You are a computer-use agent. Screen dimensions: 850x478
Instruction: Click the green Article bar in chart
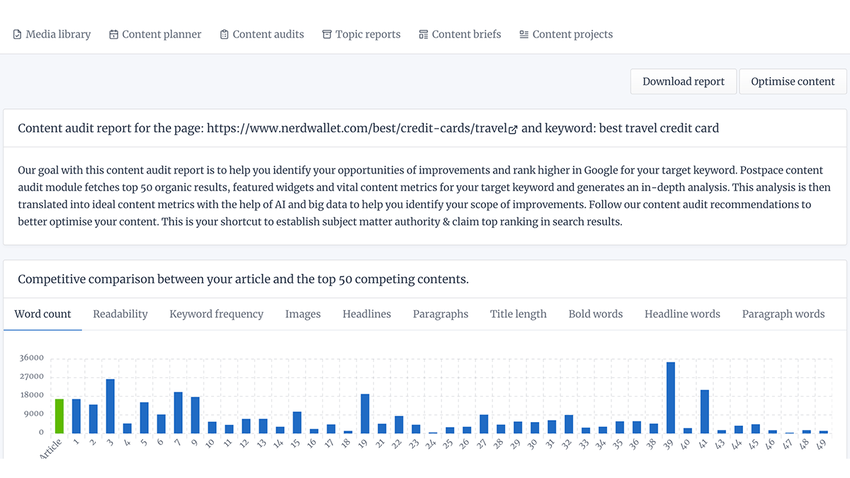pos(59,416)
